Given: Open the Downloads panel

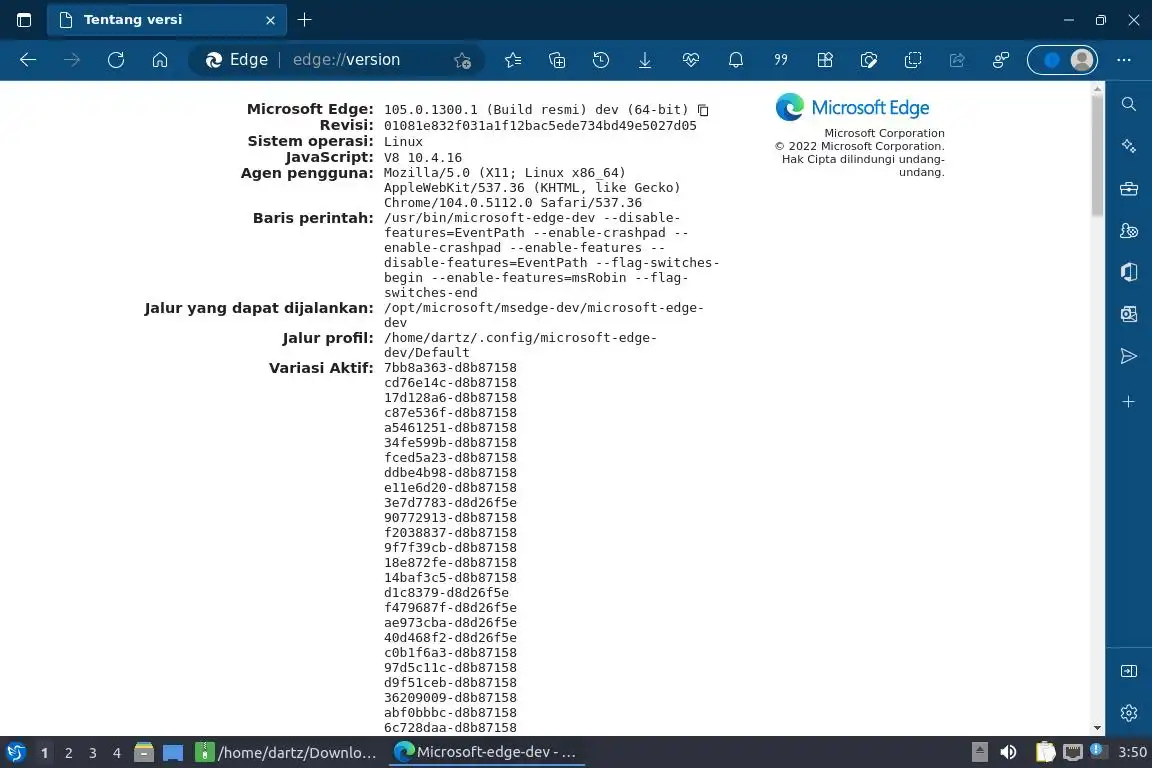Looking at the screenshot, I should coord(645,60).
